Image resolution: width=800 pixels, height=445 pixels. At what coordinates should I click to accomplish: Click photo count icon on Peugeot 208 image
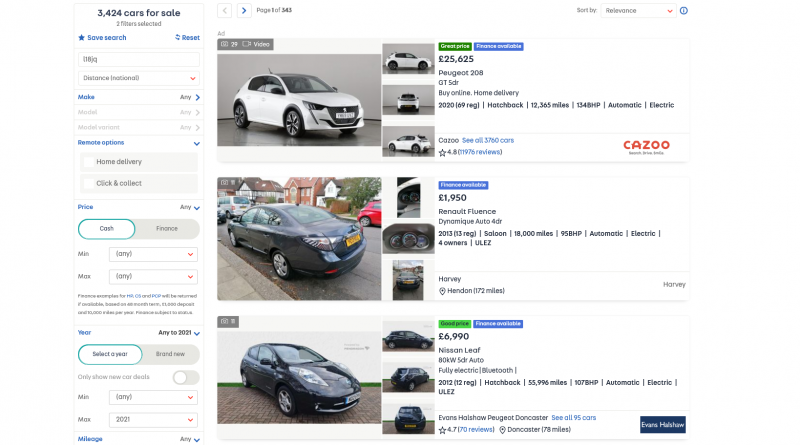click(x=224, y=44)
